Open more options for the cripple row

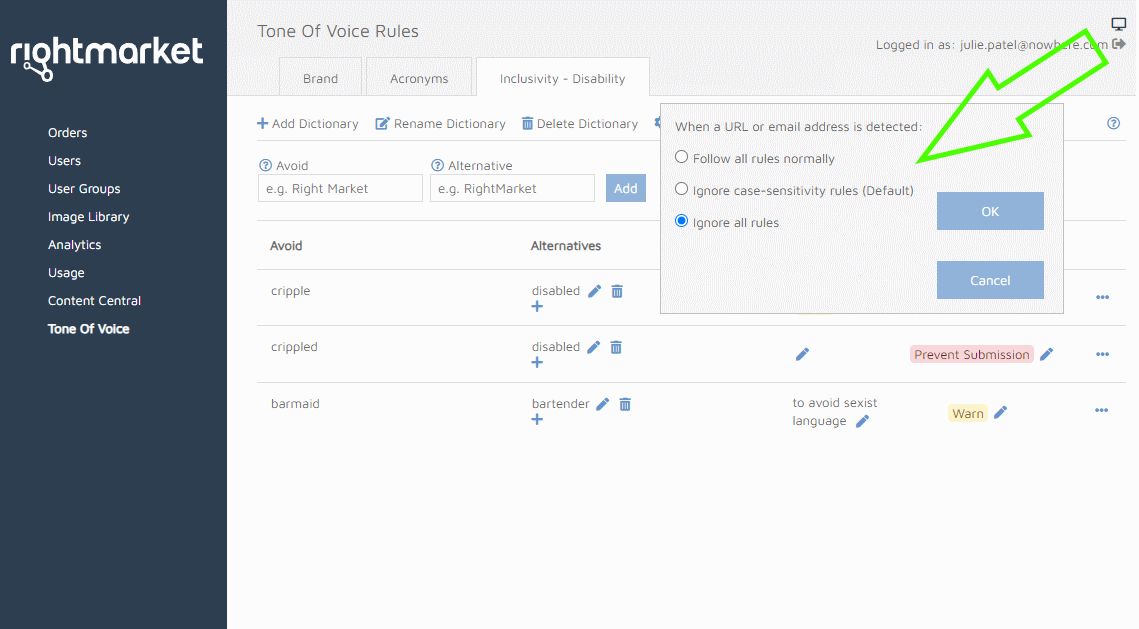click(1101, 297)
